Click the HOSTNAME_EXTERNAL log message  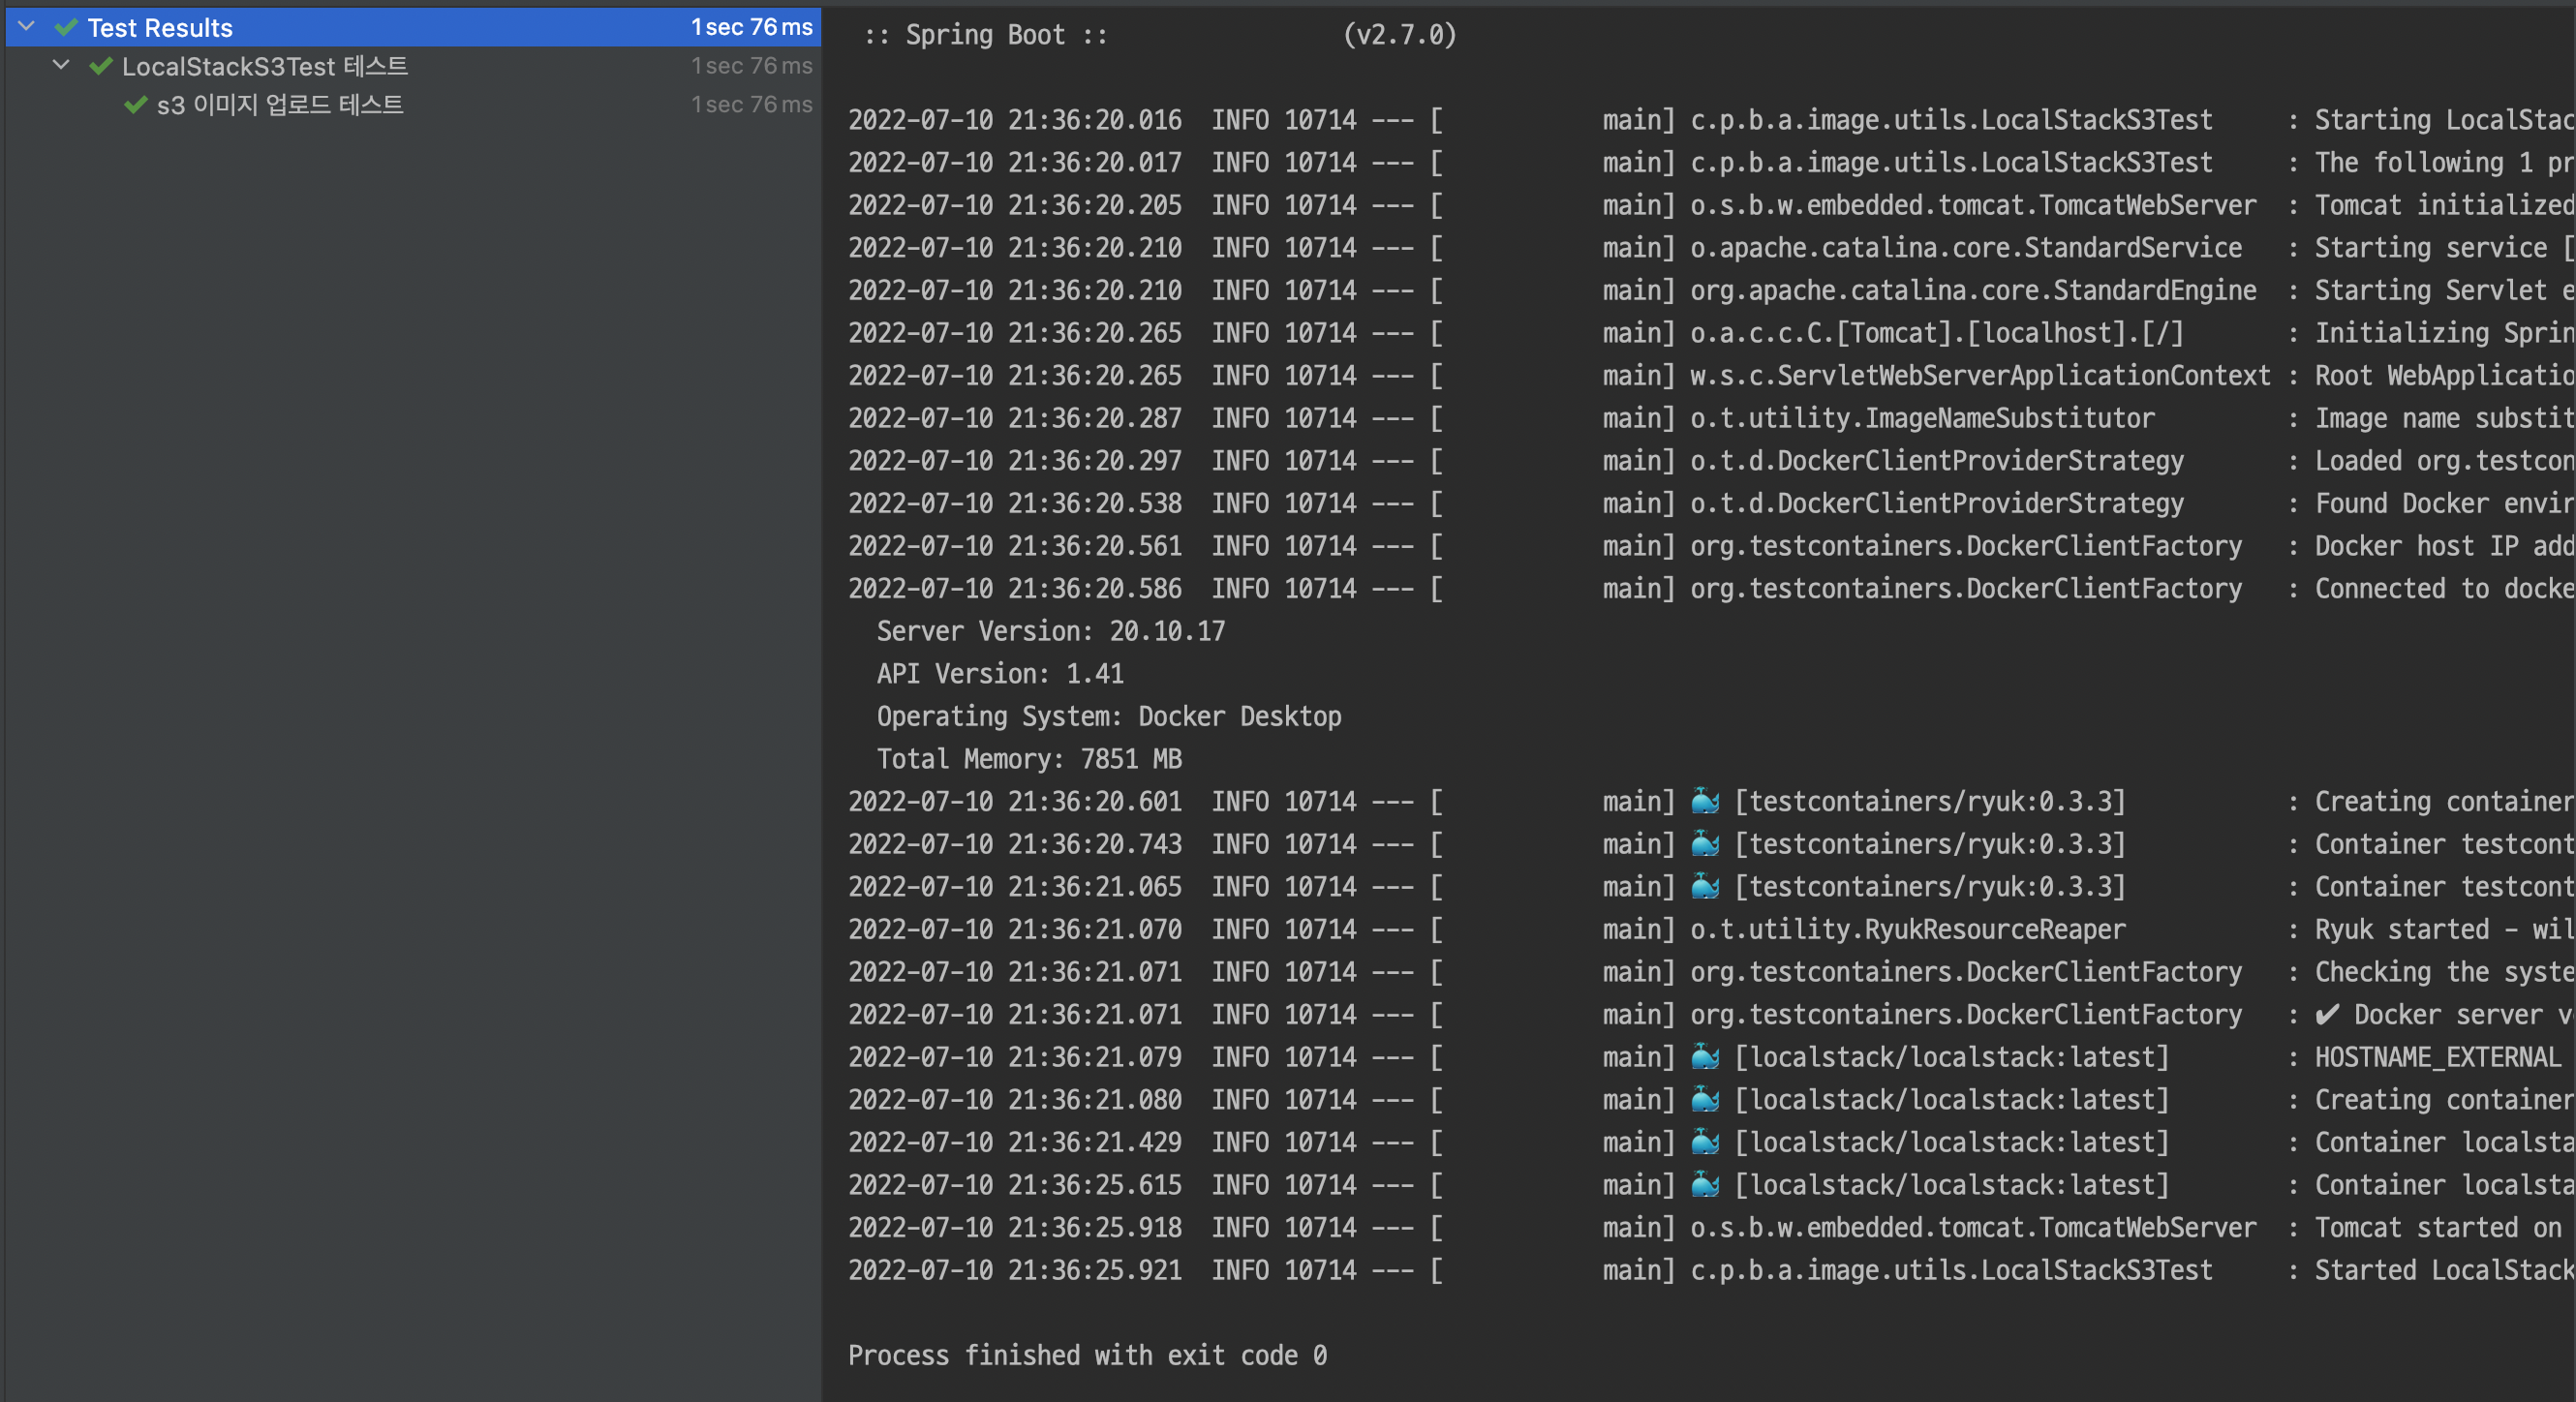(2438, 1057)
